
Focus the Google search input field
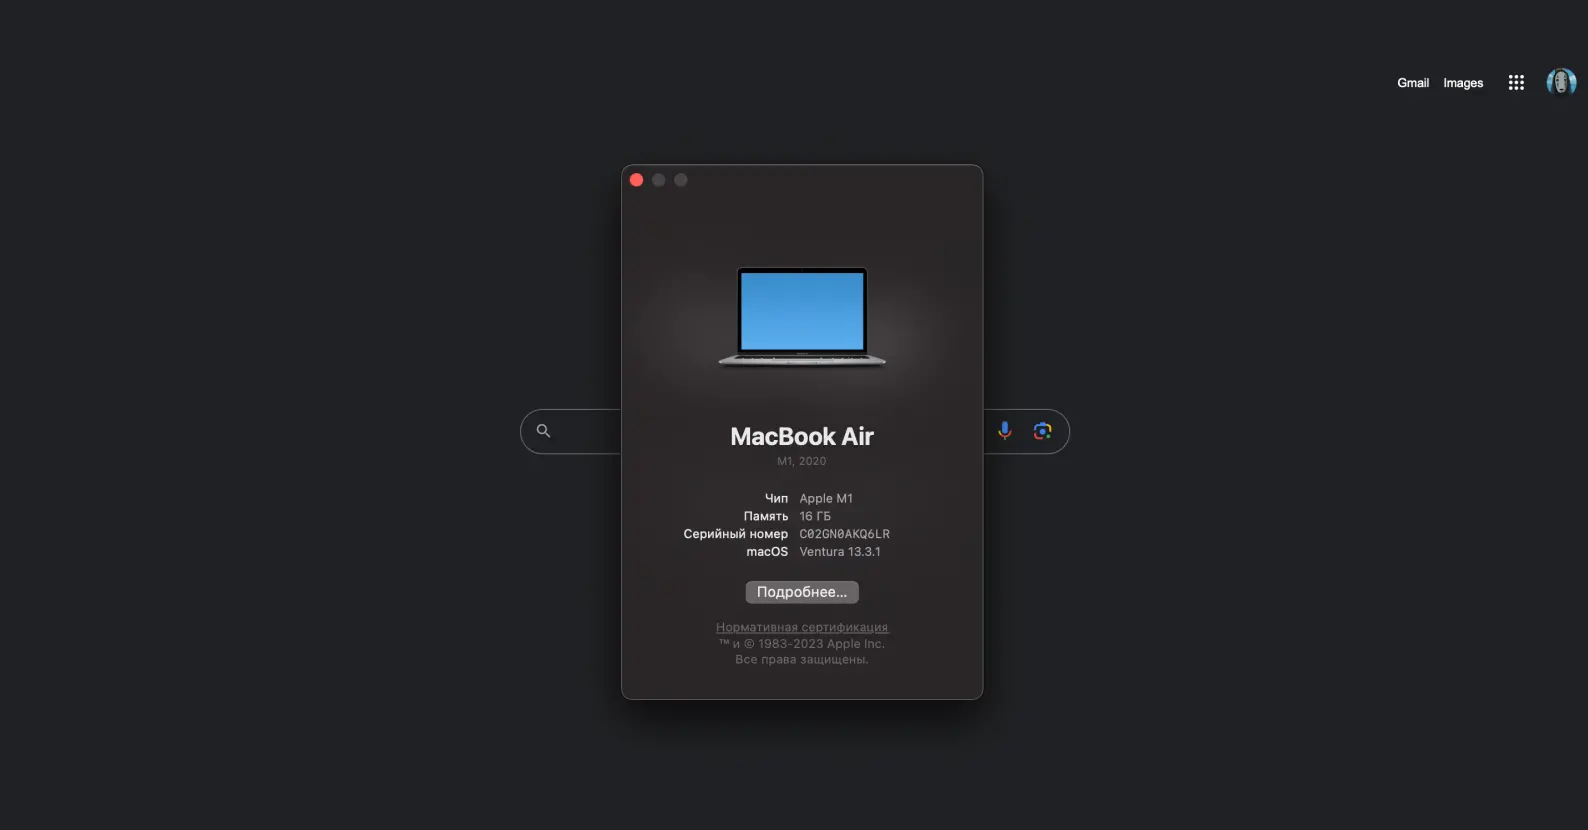[588, 431]
